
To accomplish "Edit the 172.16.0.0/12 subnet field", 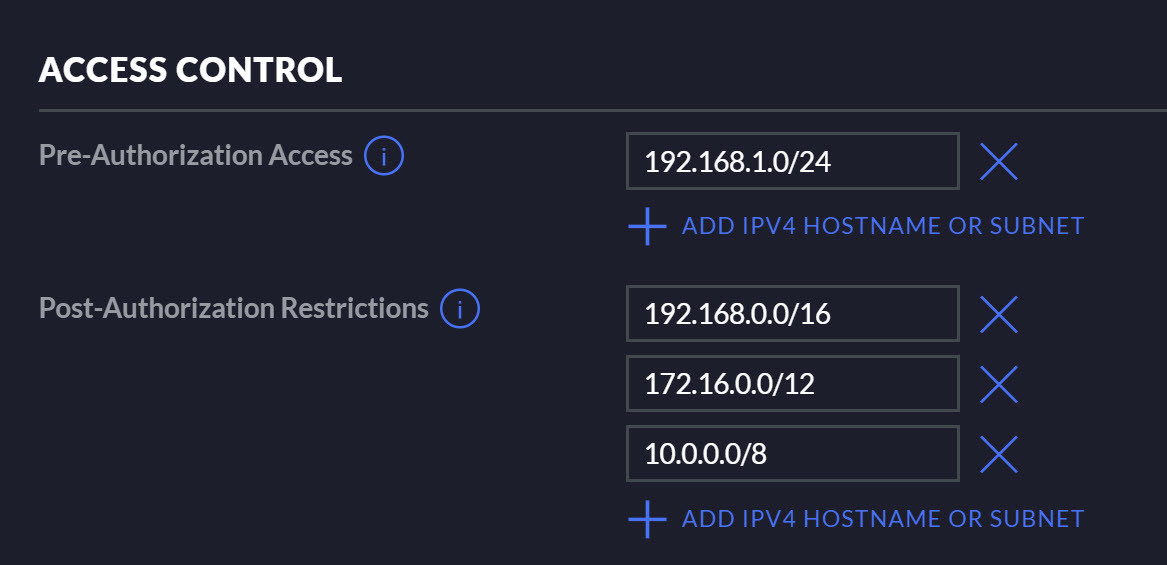I will [x=792, y=384].
